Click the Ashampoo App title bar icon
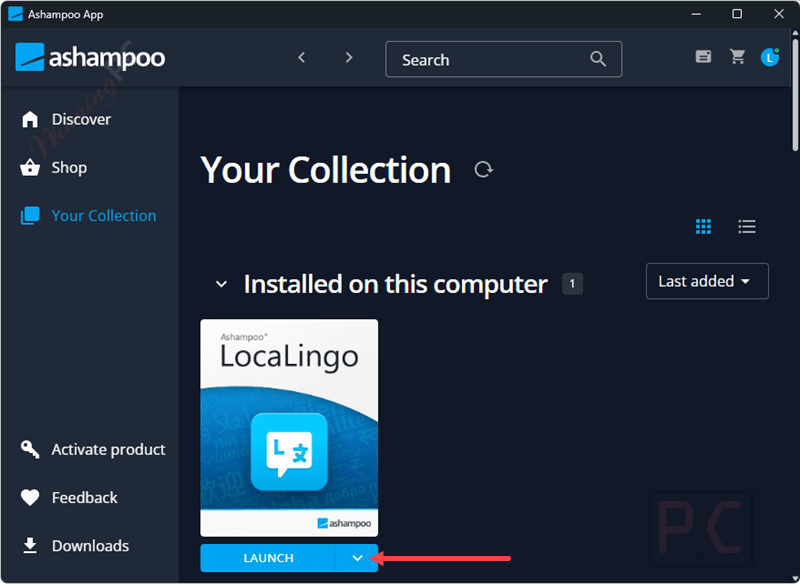This screenshot has width=800, height=584. point(15,14)
